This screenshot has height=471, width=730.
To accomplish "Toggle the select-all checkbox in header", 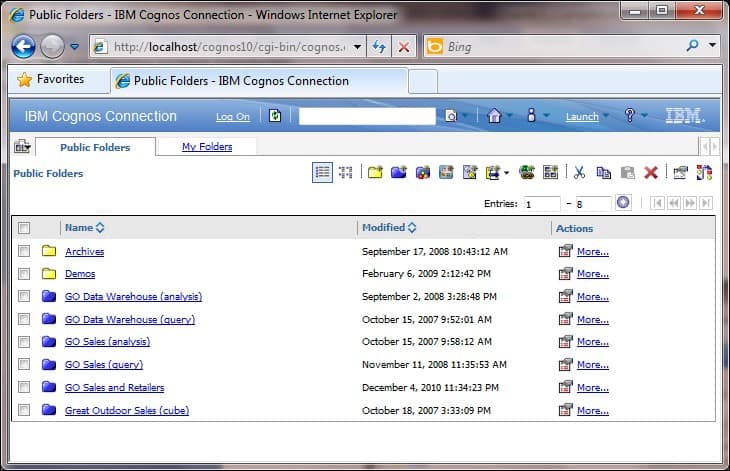I will pos(24,228).
